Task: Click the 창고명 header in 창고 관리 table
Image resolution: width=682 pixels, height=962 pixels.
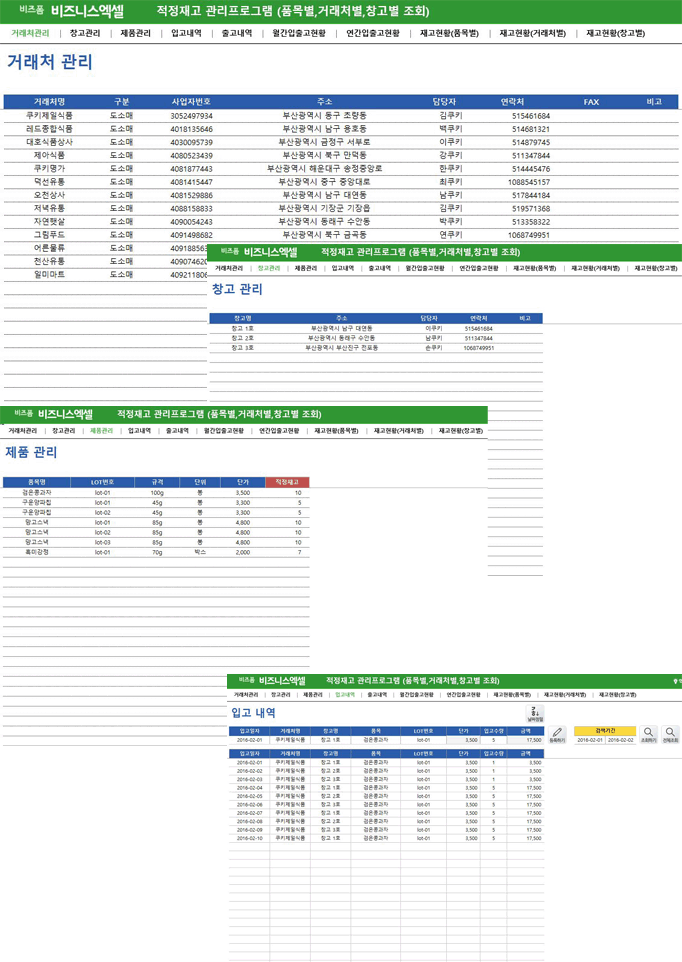Action: point(243,318)
